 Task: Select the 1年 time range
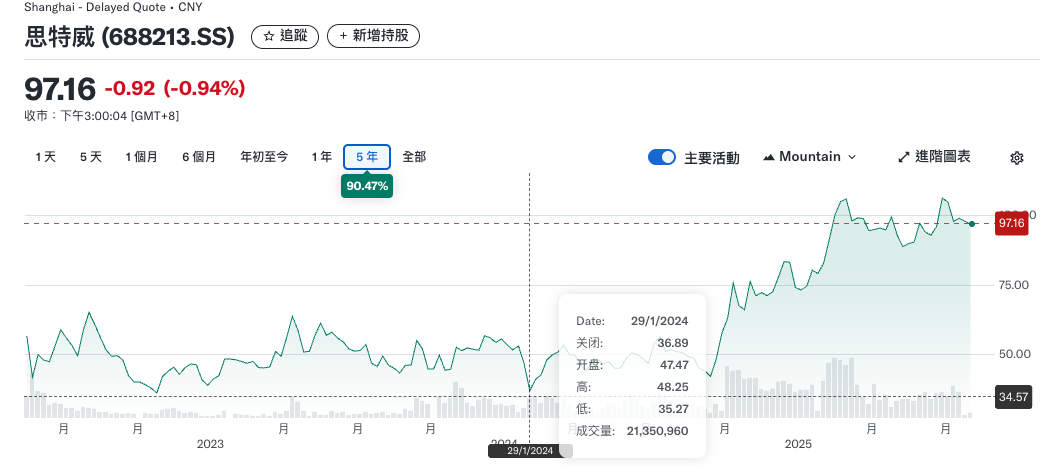point(321,157)
